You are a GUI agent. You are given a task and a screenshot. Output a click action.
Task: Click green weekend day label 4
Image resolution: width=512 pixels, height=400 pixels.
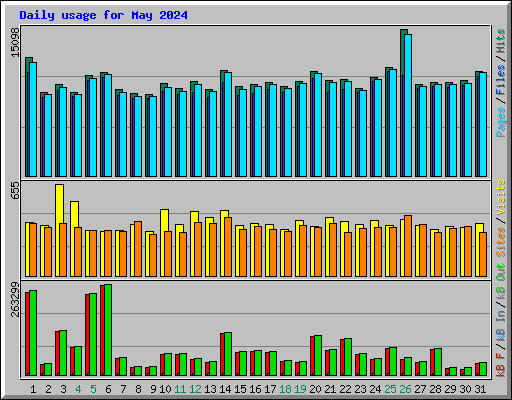pos(78,389)
